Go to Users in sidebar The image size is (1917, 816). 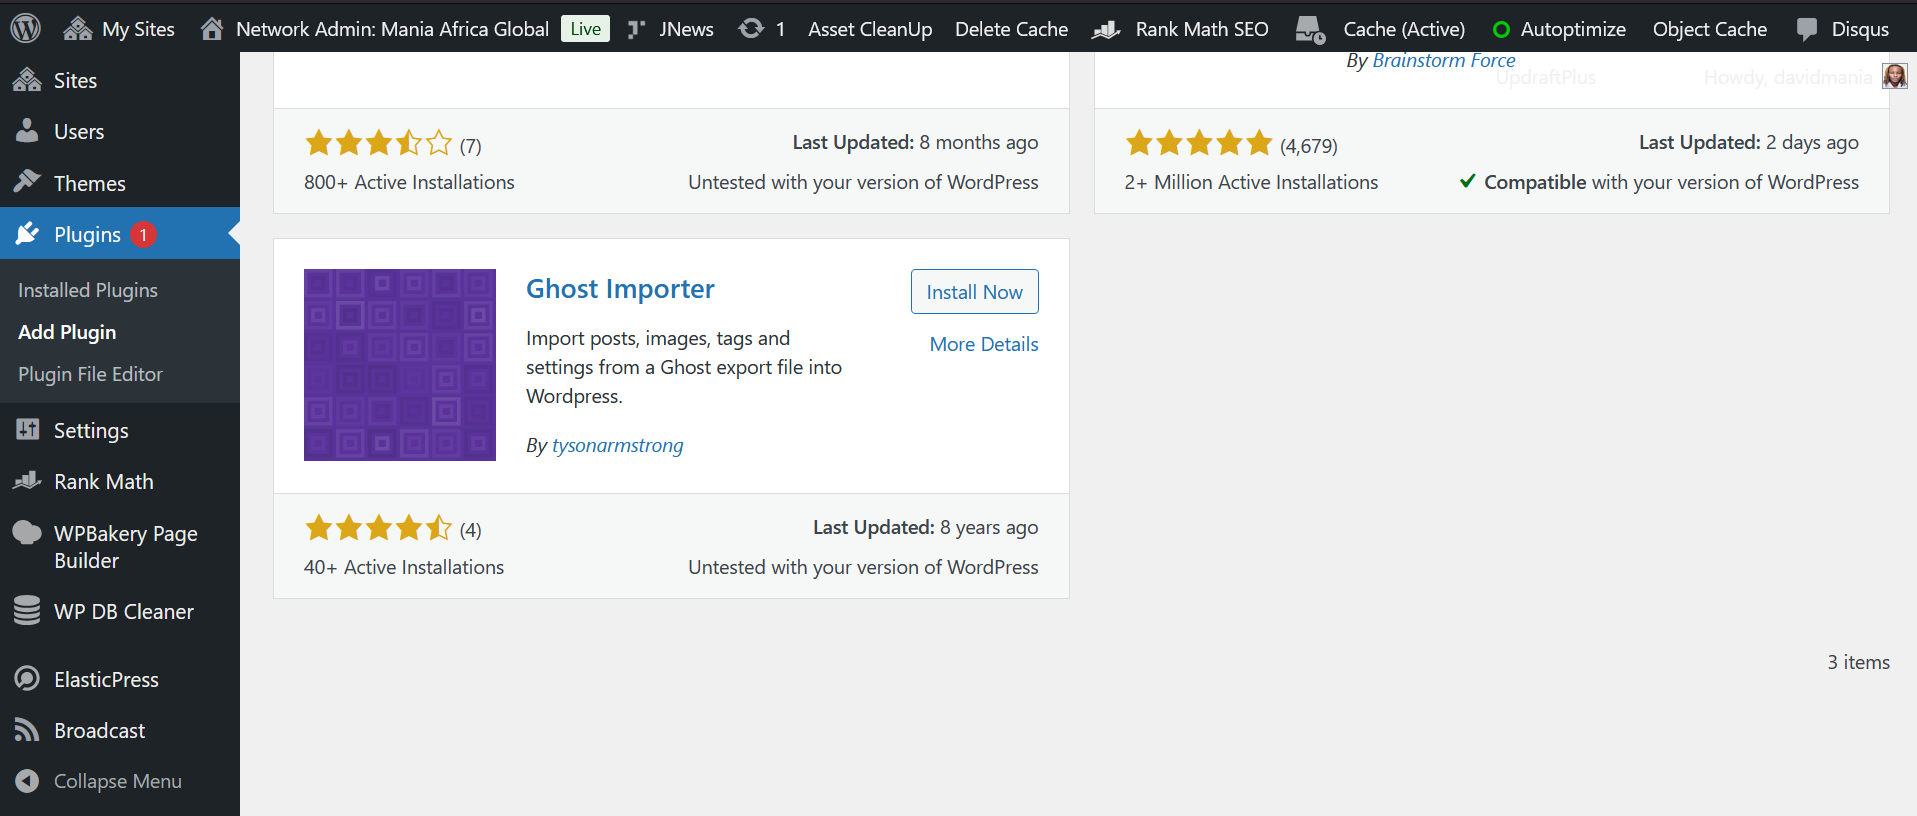click(79, 131)
